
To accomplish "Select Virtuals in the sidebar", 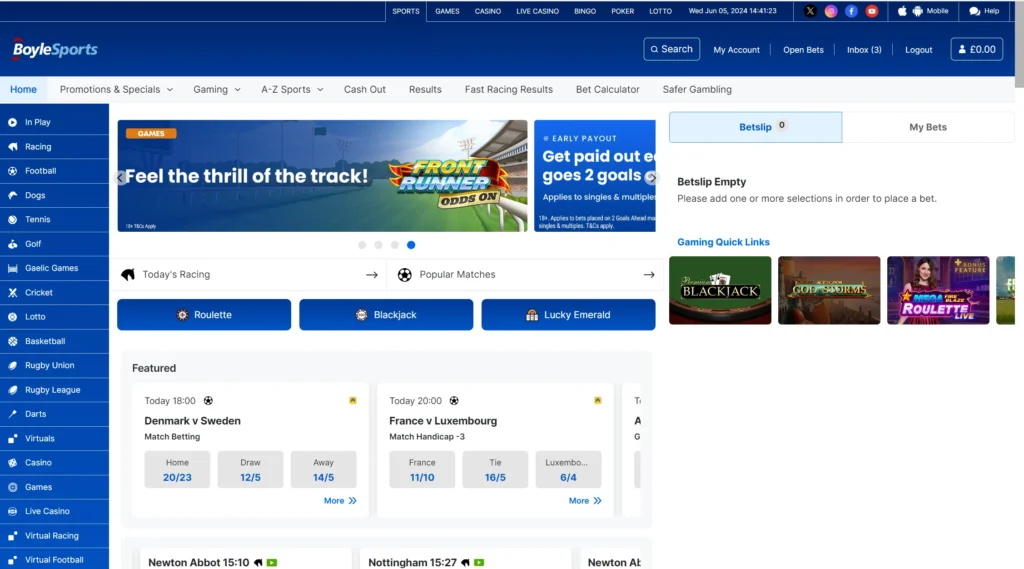I will (54, 438).
